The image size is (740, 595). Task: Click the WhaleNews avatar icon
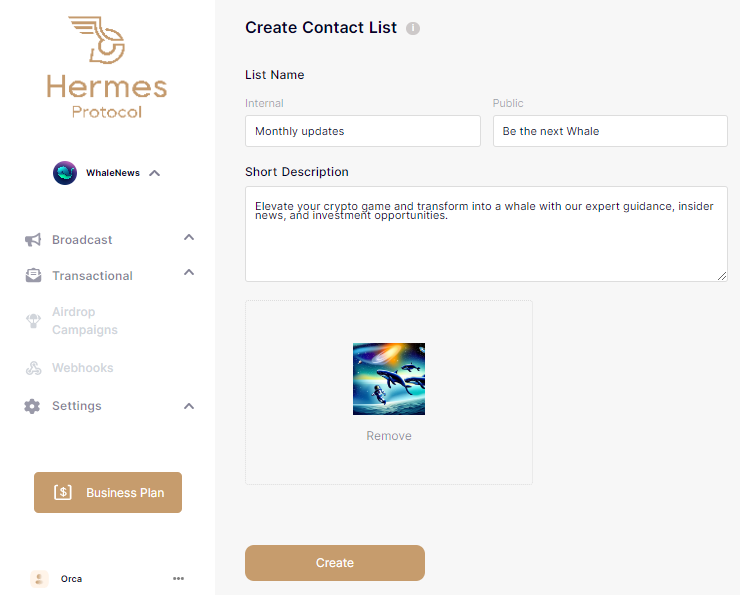[x=65, y=173]
